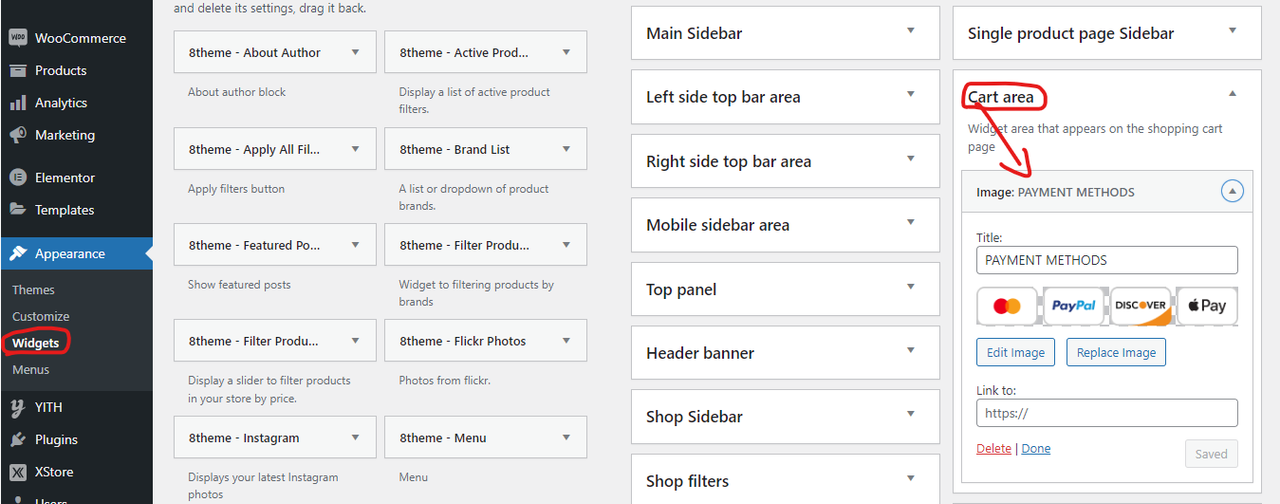
Task: Click the Delete widget link
Action: [993, 449]
